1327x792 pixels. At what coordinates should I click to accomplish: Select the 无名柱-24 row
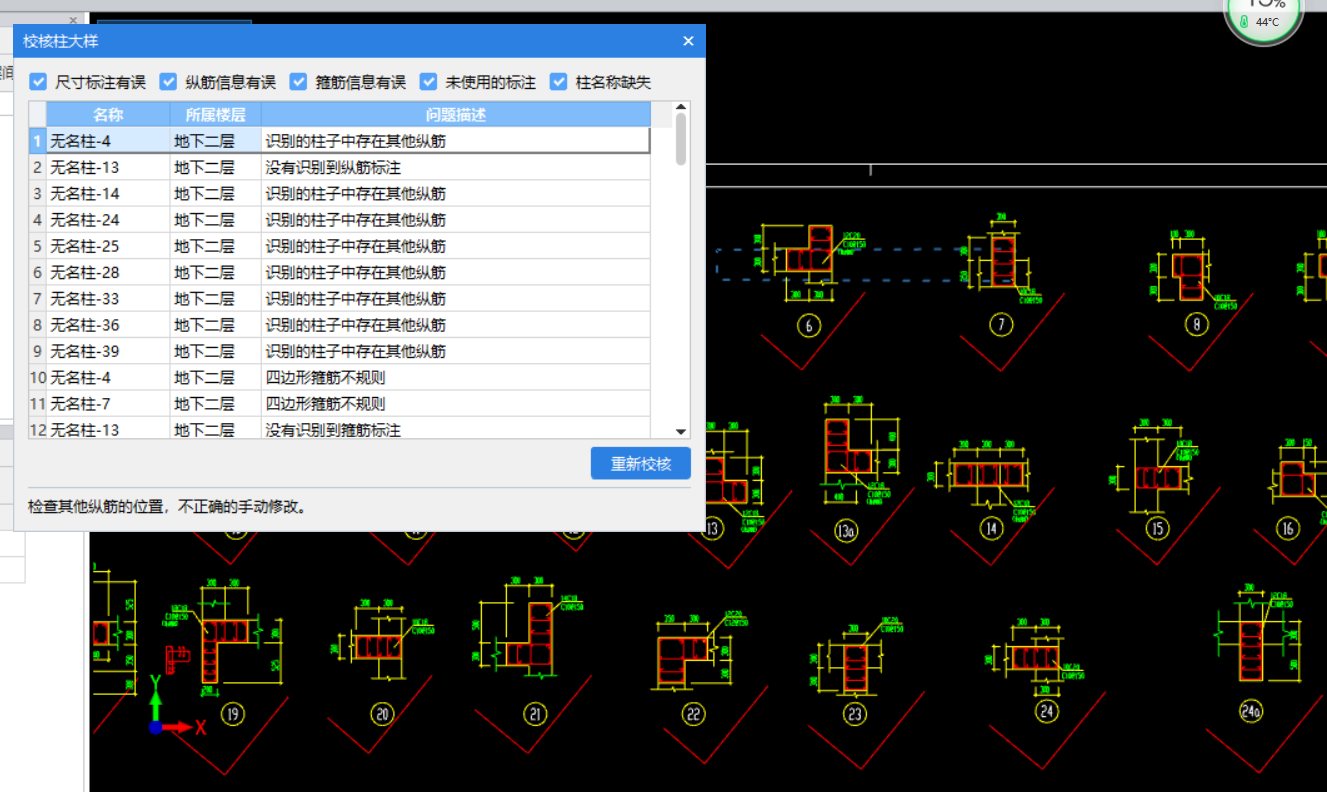click(x=340, y=220)
